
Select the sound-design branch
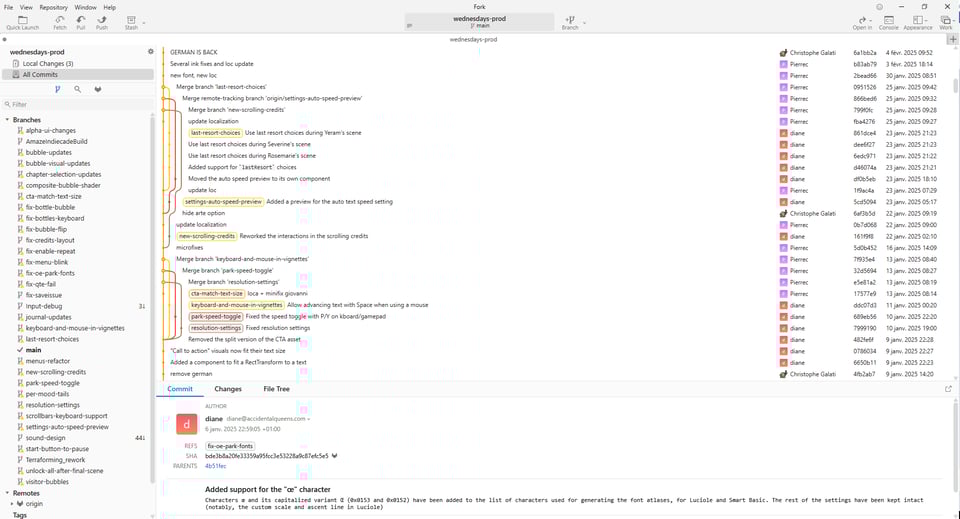coord(45,438)
